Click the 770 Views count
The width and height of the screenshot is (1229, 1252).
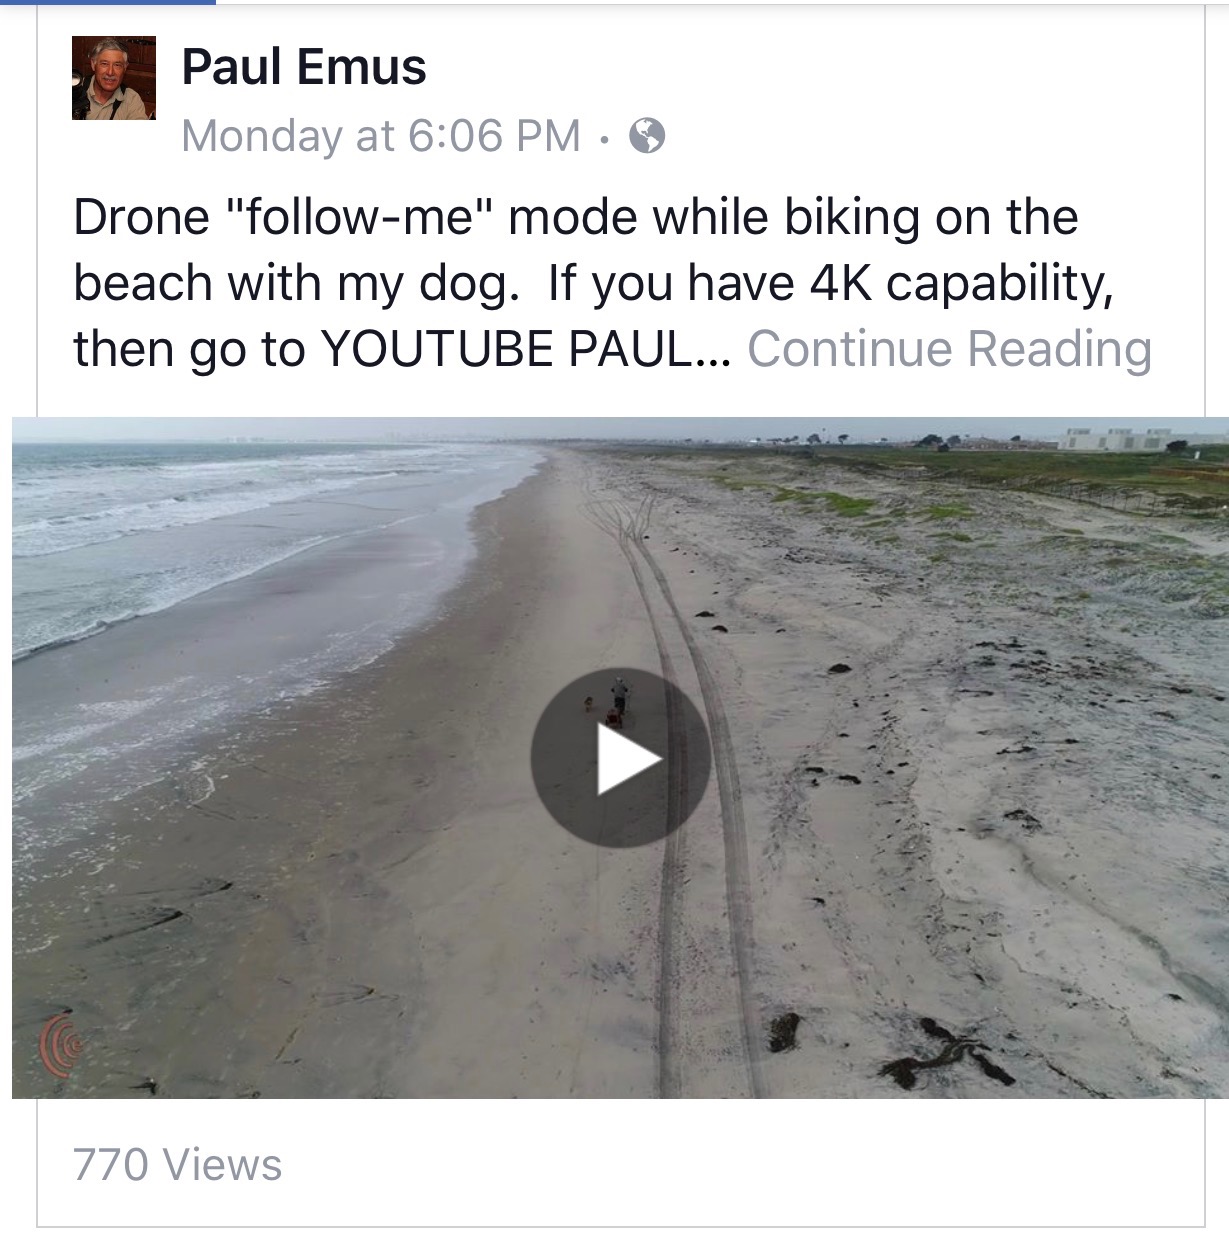[177, 1165]
